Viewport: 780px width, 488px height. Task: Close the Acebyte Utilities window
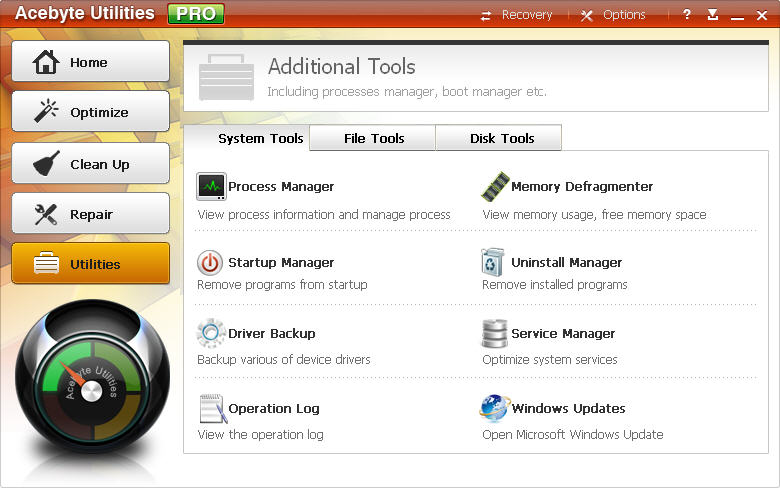click(762, 15)
